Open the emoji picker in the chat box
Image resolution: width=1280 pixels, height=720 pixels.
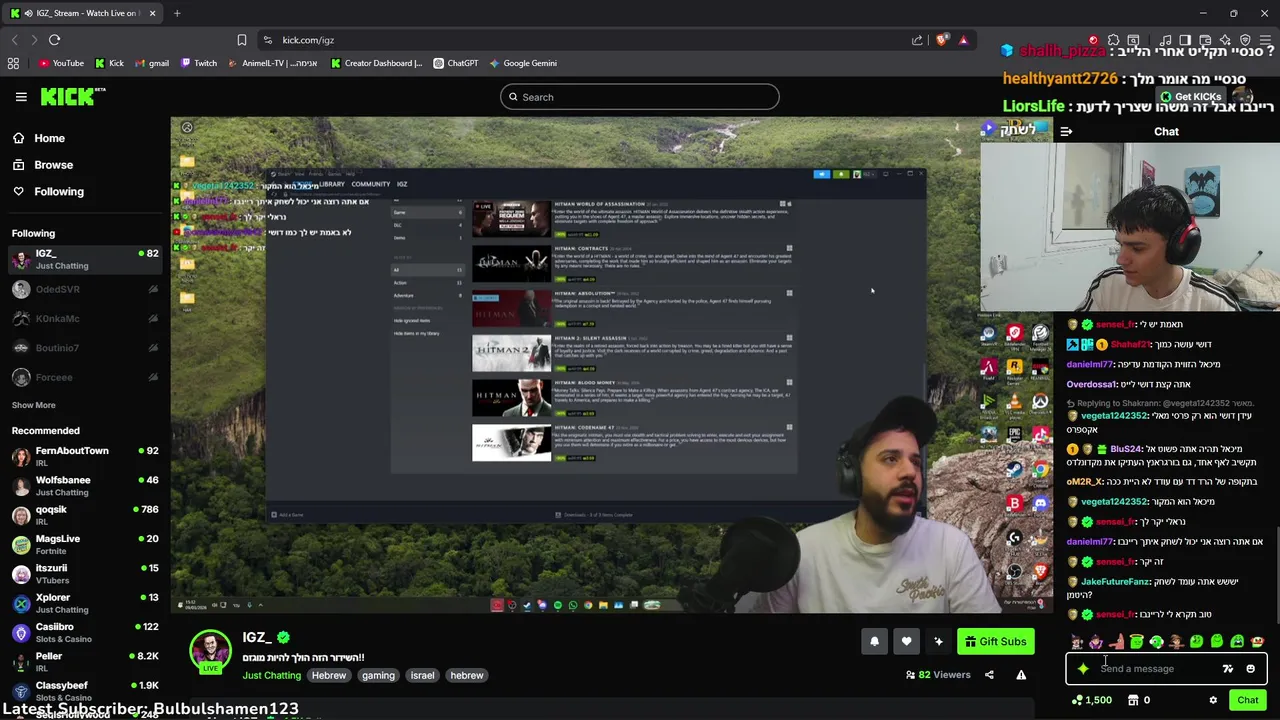(1250, 669)
